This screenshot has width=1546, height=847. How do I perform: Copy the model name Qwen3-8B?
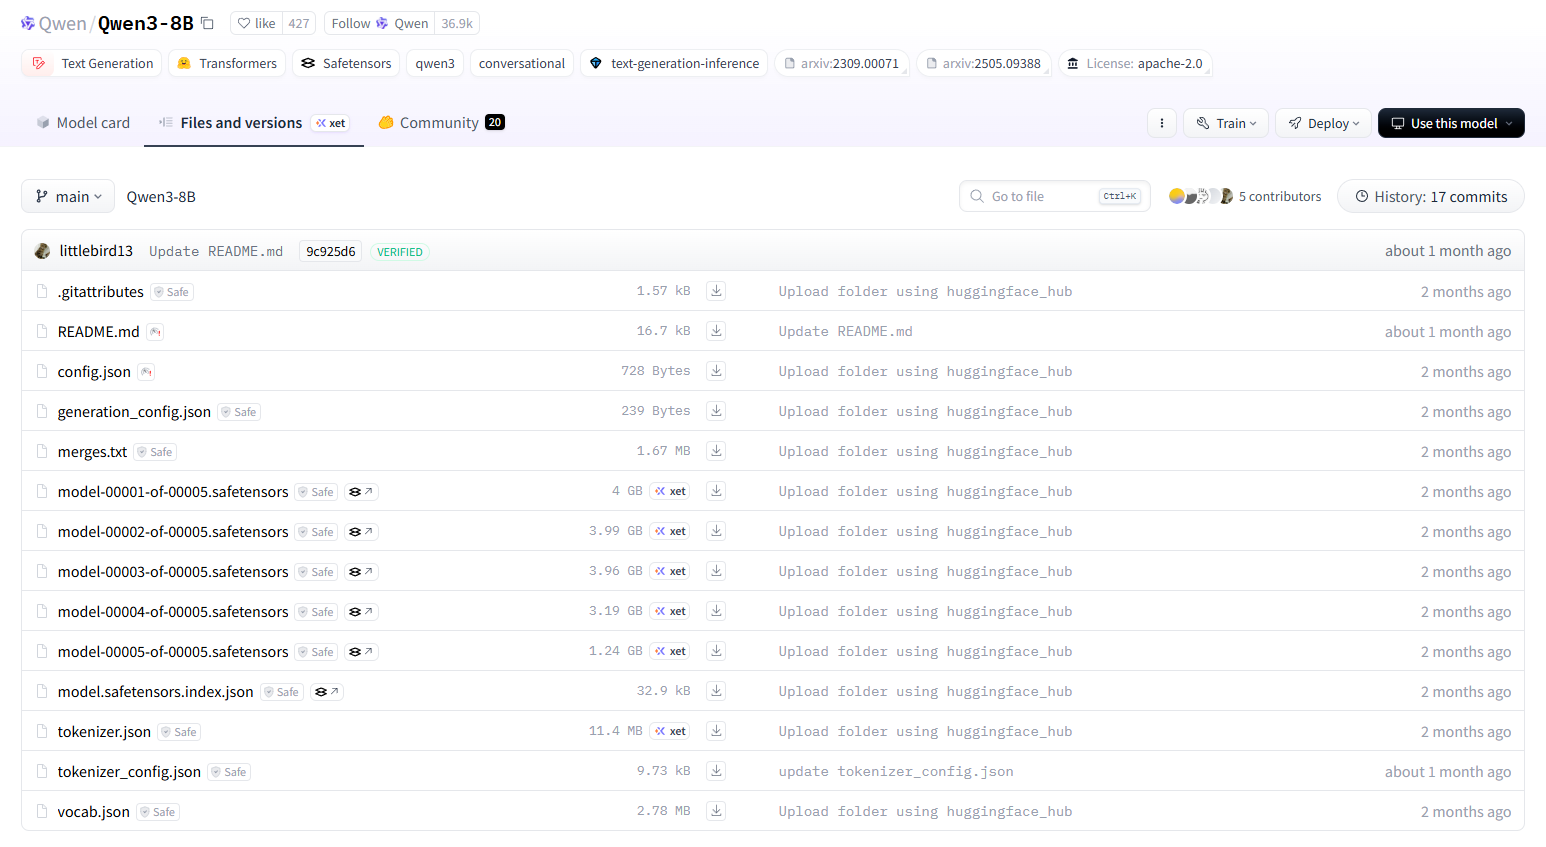click(x=207, y=23)
